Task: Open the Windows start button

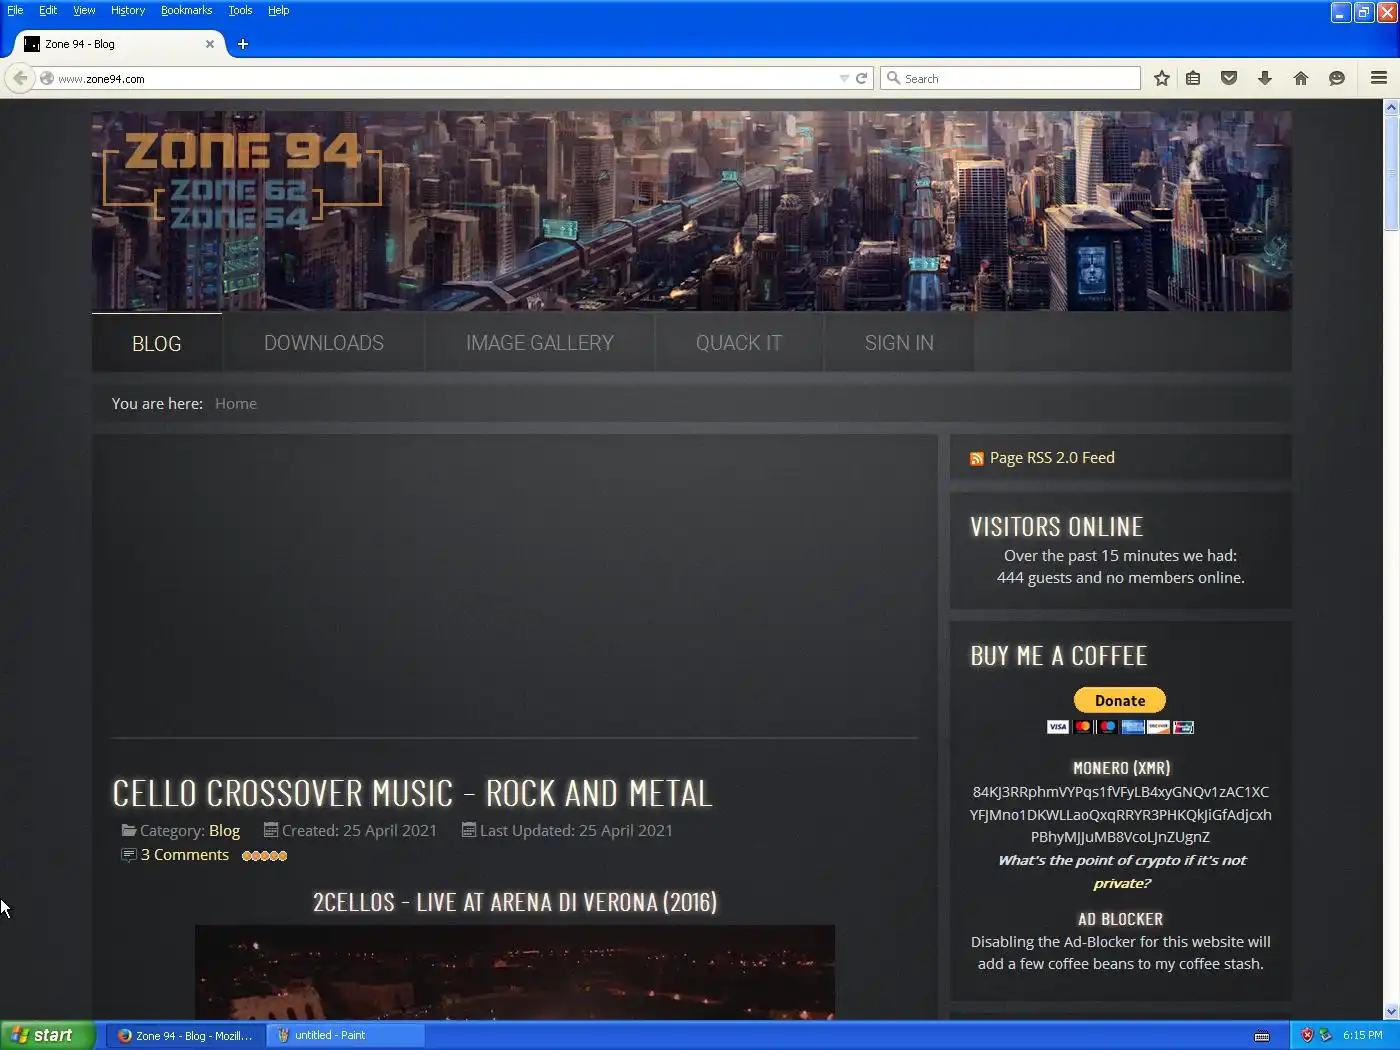Action: (48, 1035)
